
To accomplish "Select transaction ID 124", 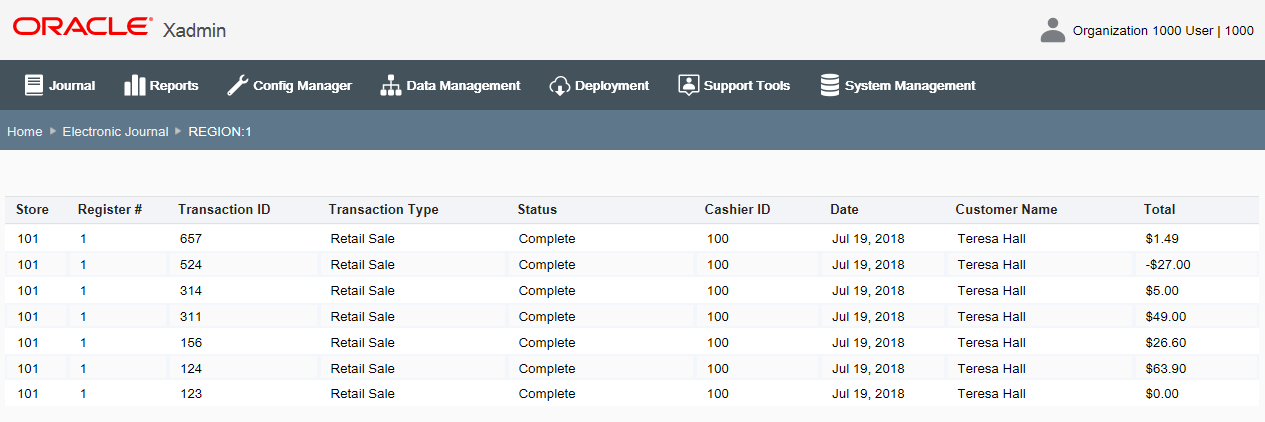I will 191,368.
